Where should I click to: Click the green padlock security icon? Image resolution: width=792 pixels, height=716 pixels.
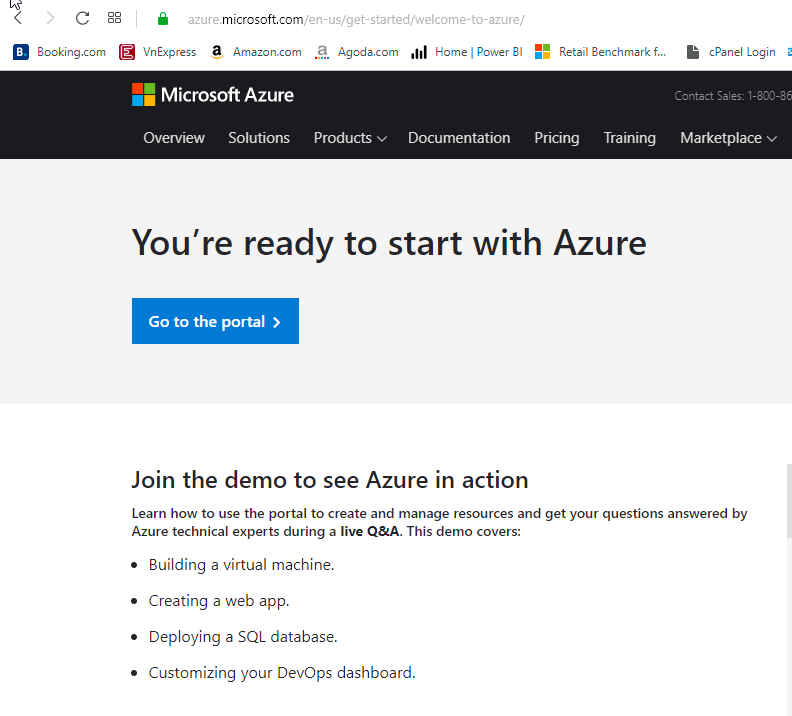coord(163,19)
